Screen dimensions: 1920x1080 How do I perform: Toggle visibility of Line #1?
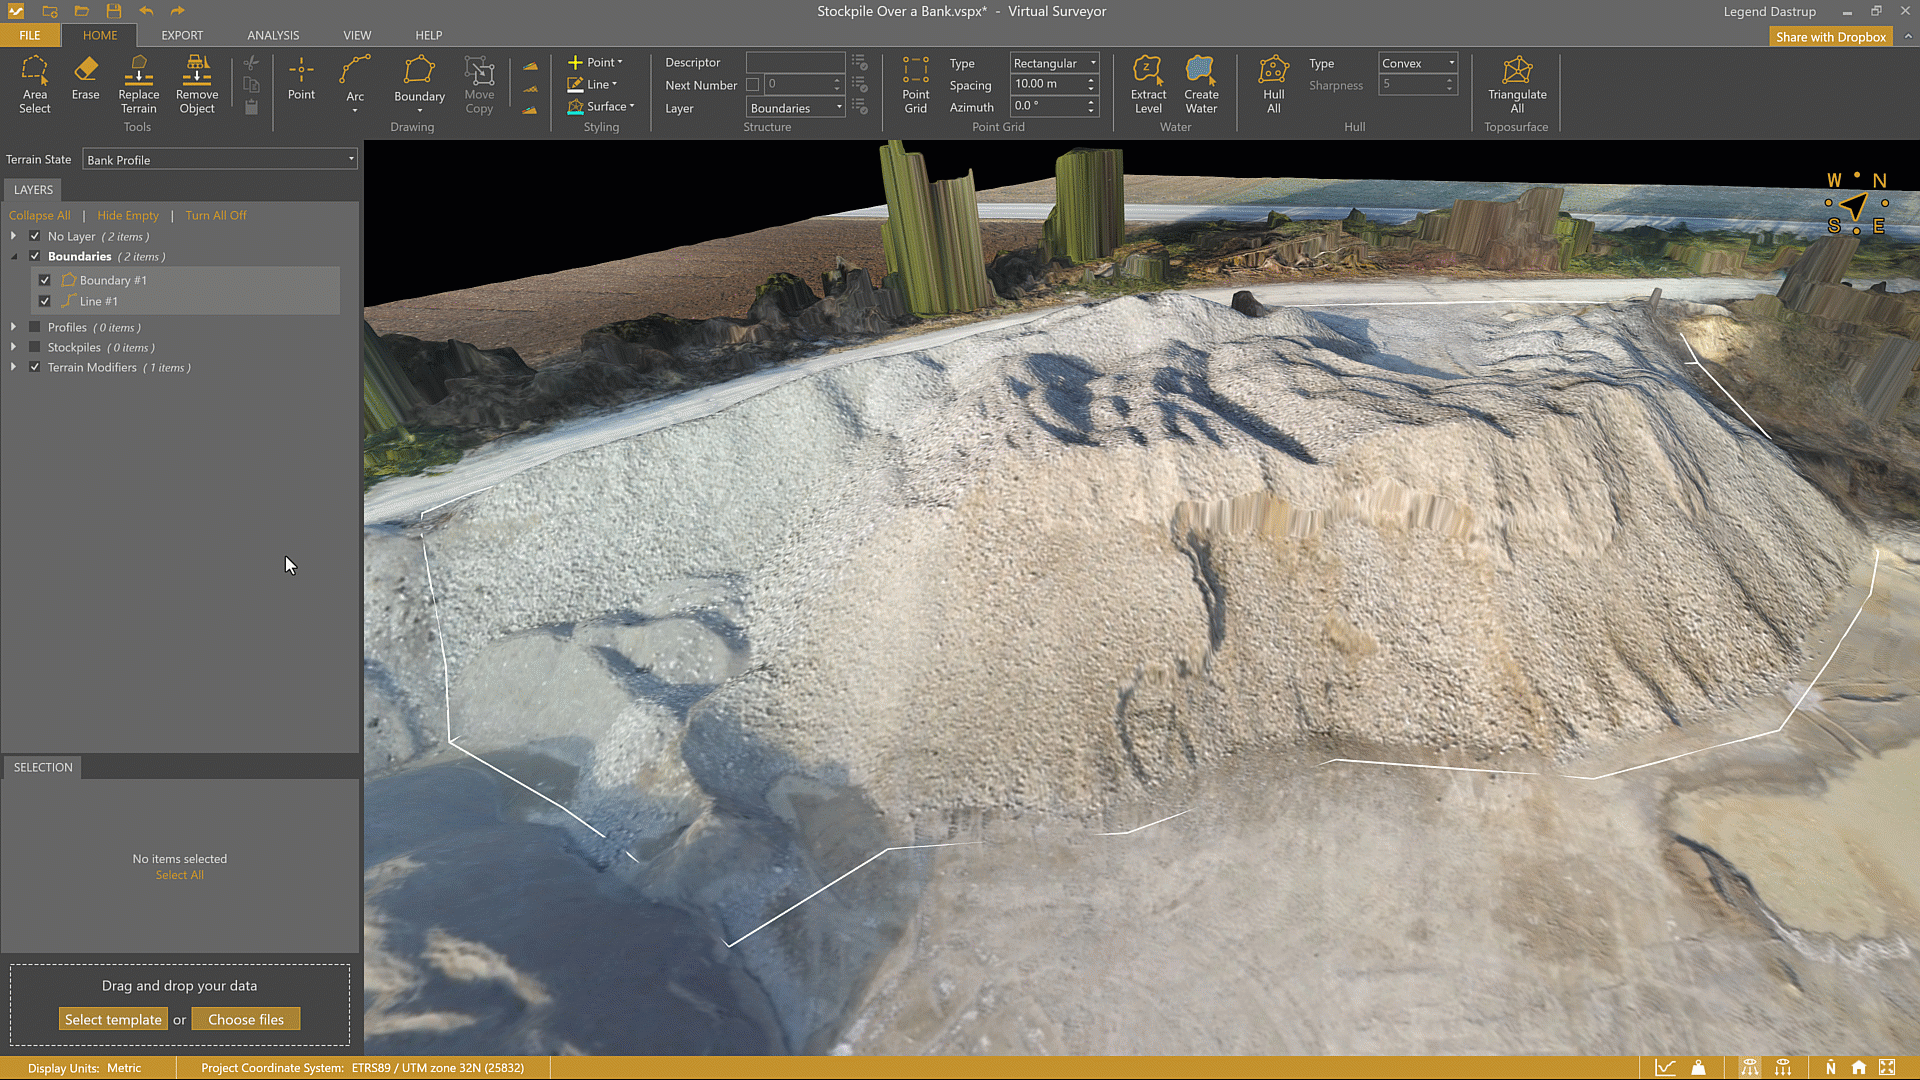[x=45, y=301]
